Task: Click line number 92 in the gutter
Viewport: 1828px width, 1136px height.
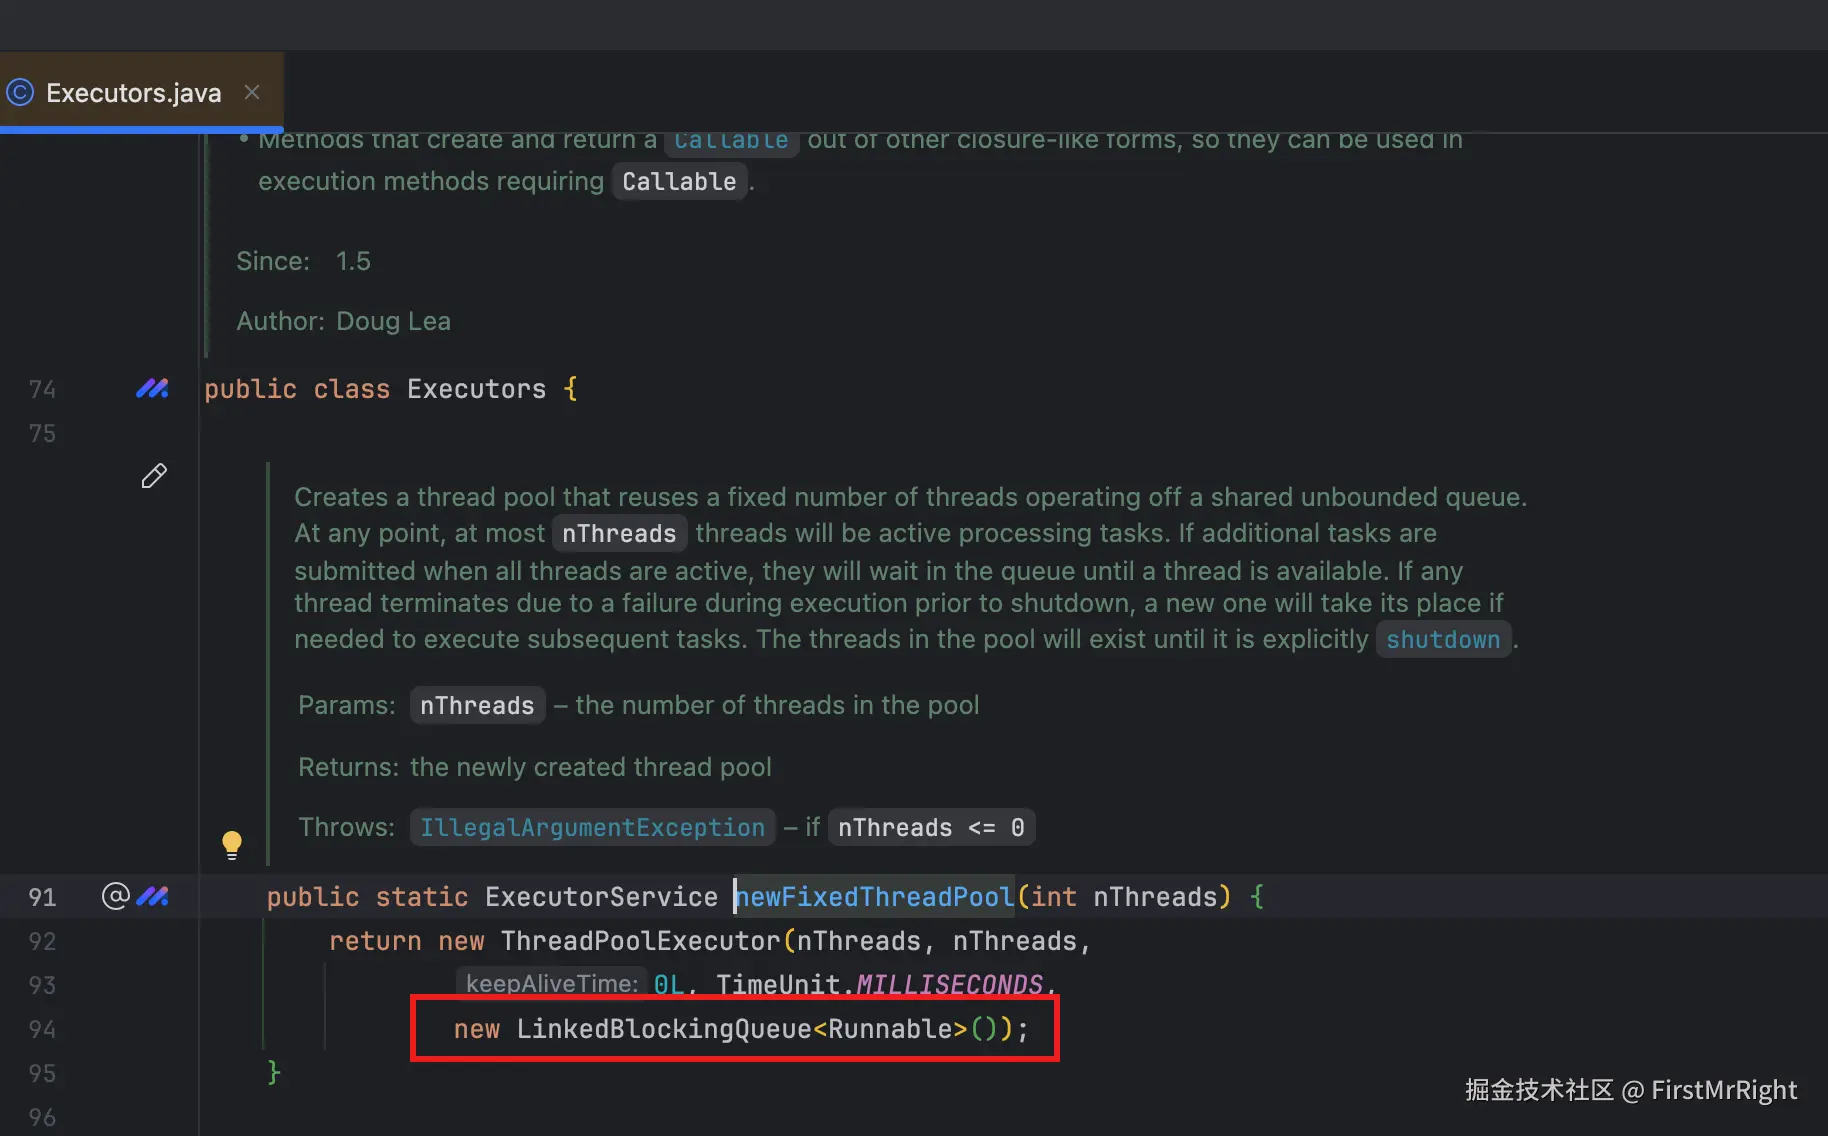Action: (42, 941)
